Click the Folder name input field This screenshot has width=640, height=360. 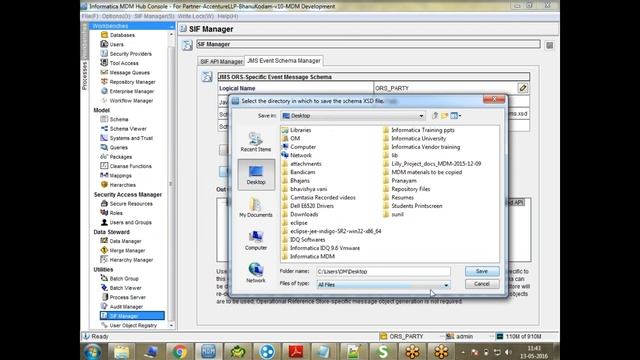383,271
